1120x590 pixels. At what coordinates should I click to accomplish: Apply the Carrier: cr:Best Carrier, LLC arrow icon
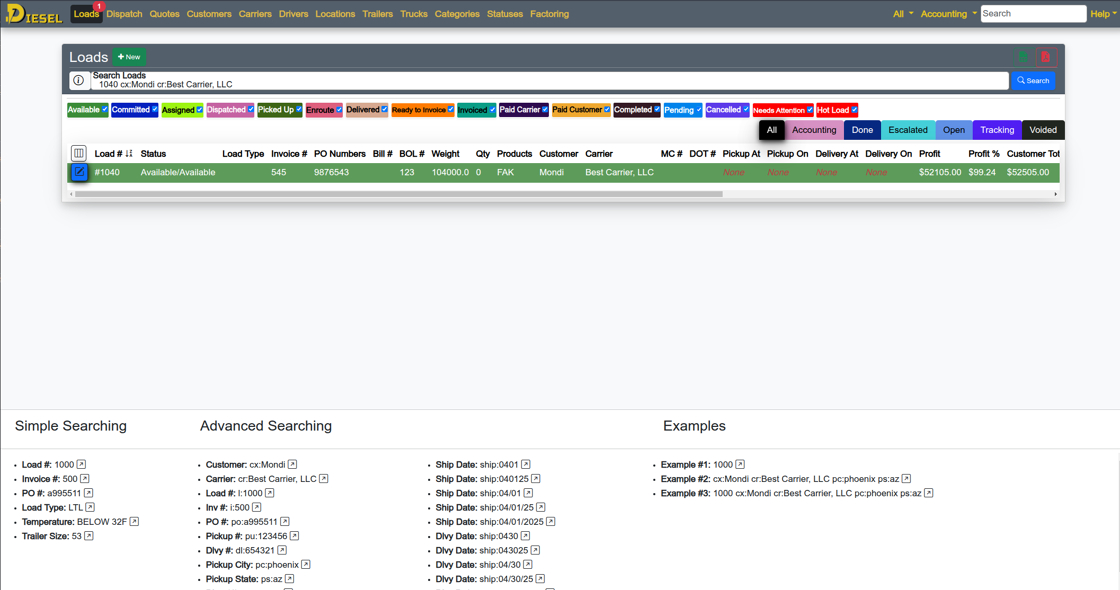coord(324,479)
